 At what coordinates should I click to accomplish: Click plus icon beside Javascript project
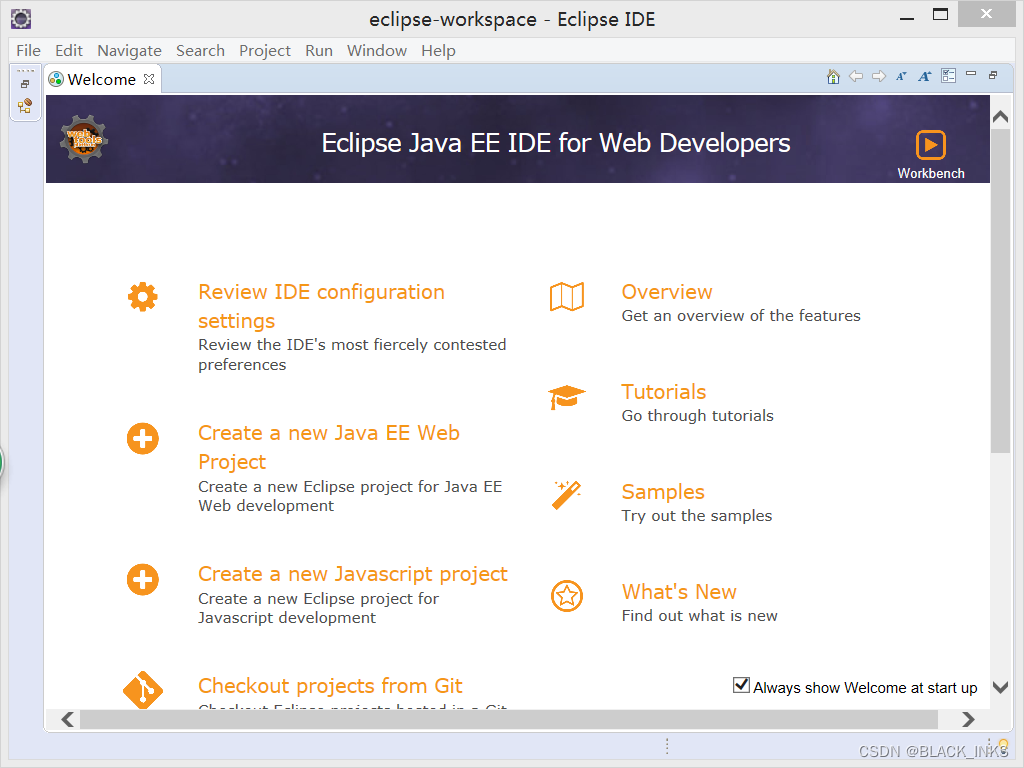142,579
